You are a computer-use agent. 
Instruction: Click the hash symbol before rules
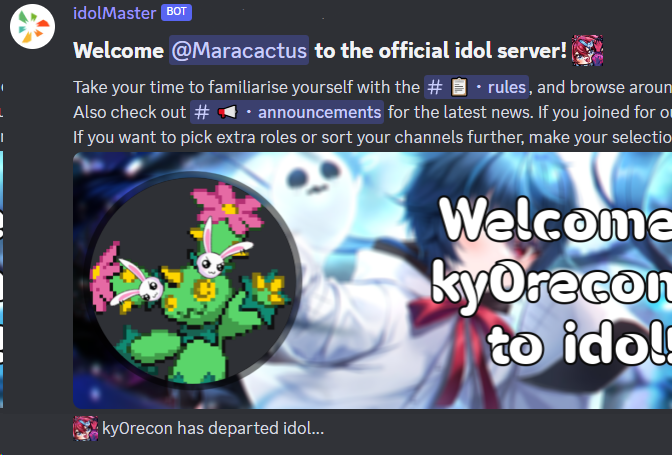pos(435,87)
